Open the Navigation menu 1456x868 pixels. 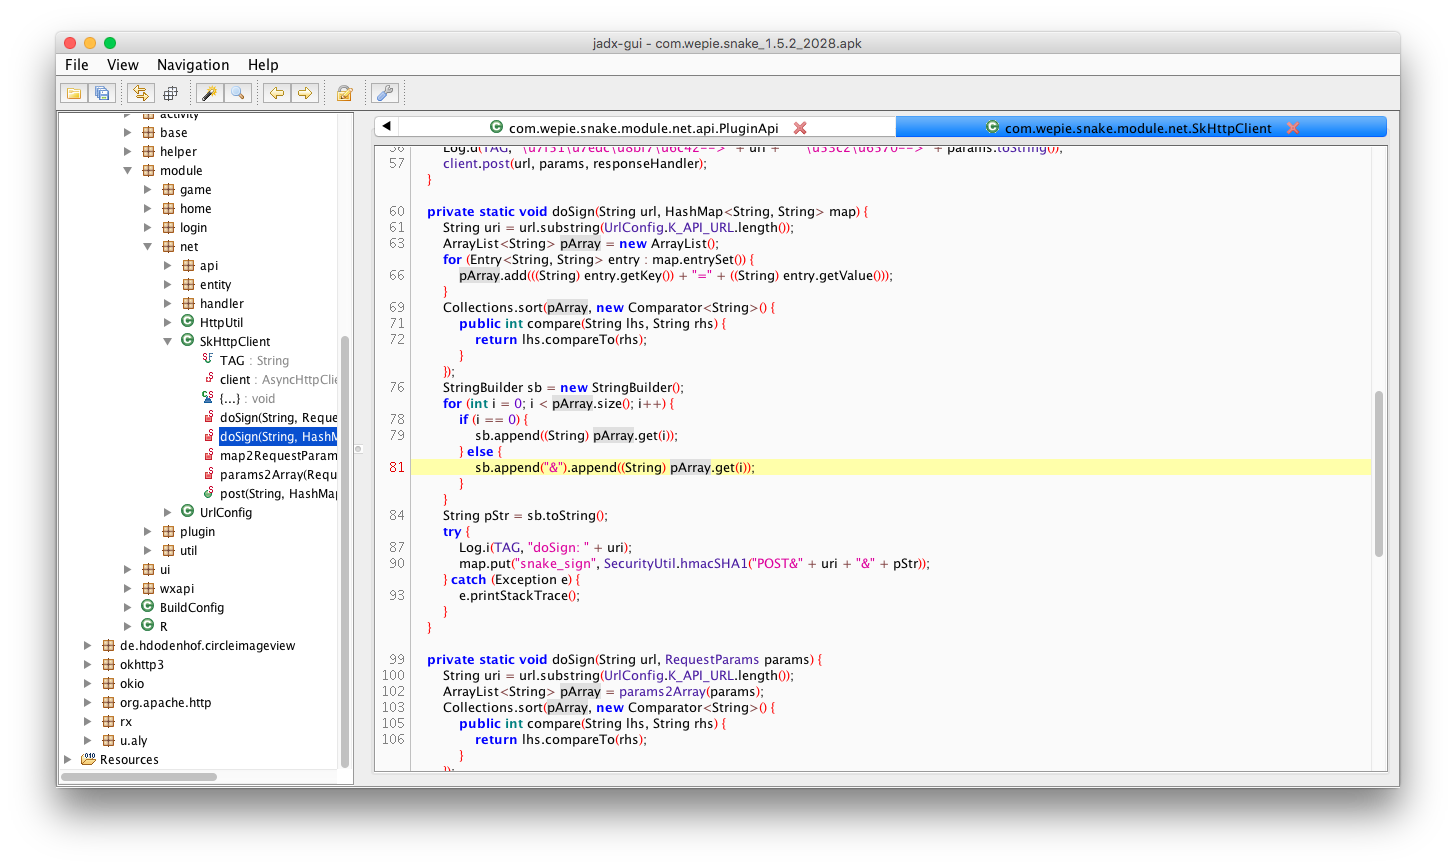coord(193,65)
